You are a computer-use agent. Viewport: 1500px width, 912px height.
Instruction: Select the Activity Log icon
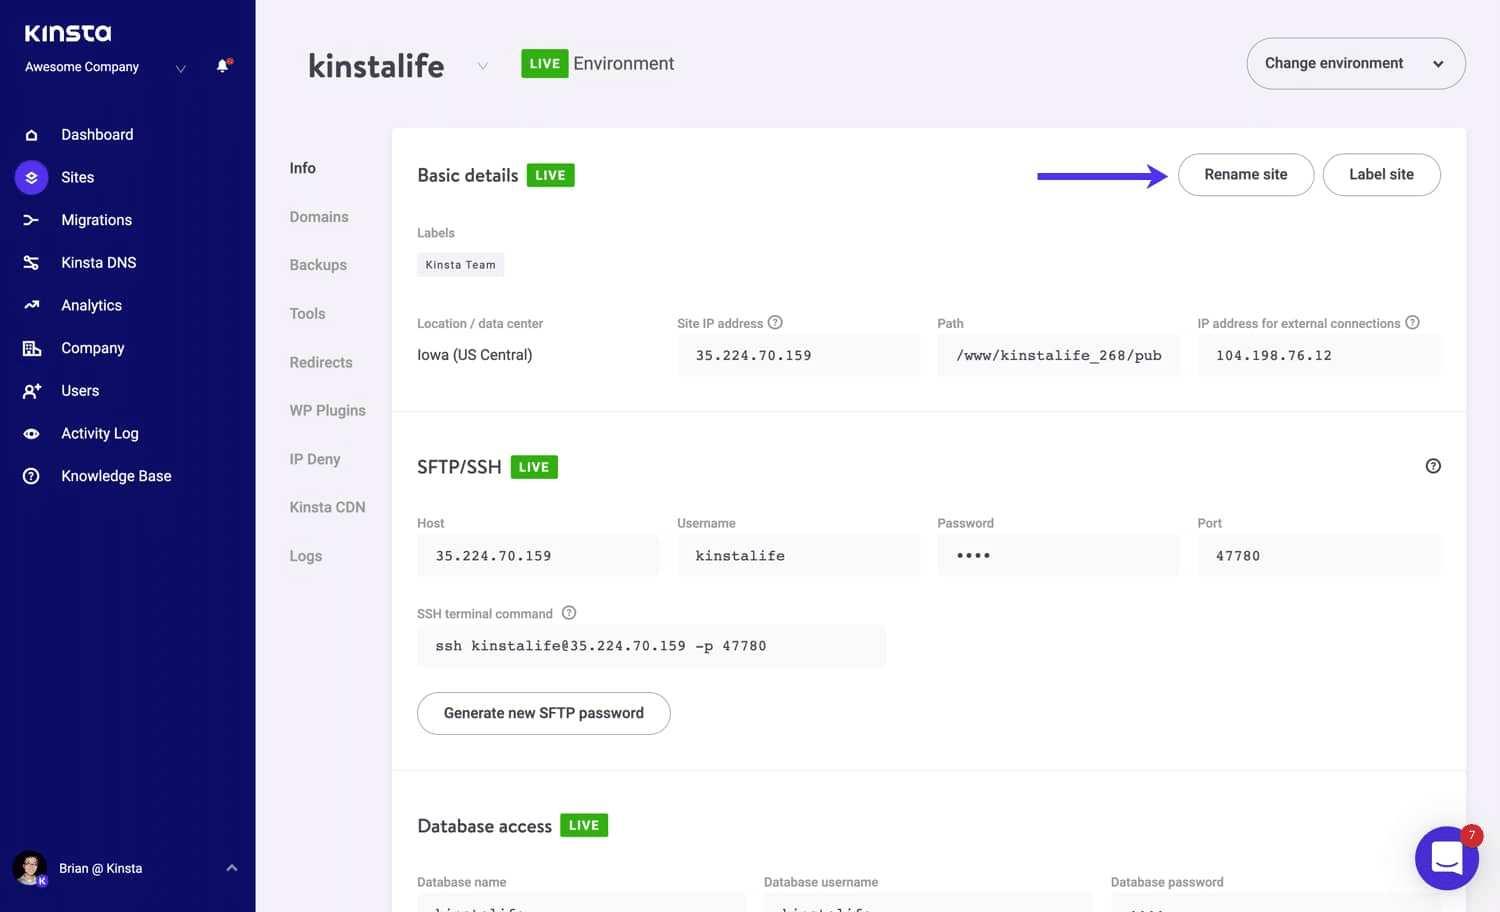click(30, 433)
